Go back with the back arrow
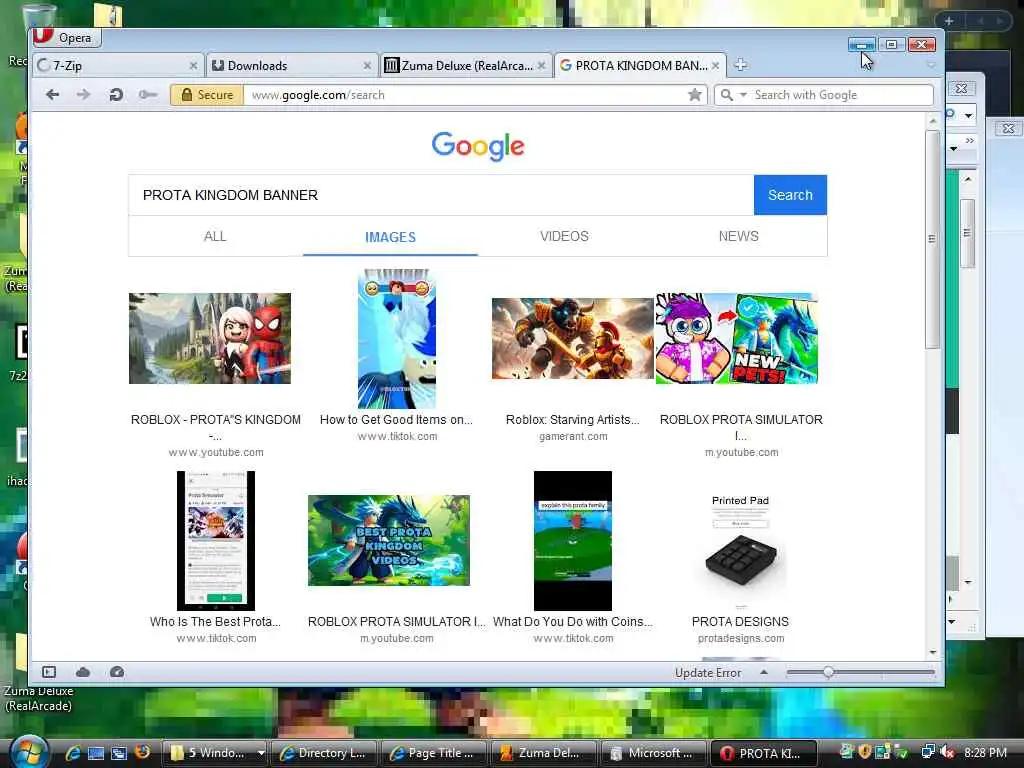 [53, 95]
